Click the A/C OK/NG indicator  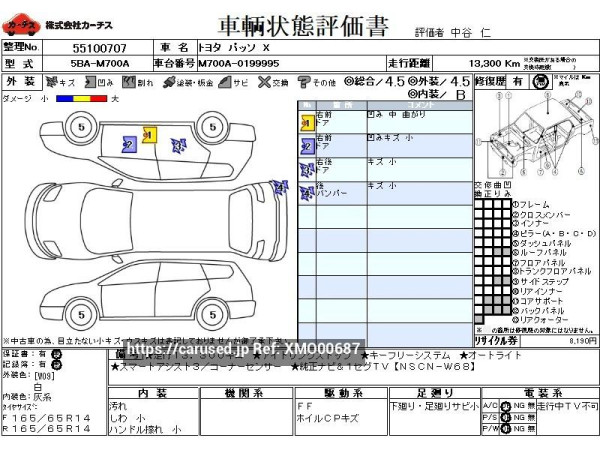tap(505, 405)
